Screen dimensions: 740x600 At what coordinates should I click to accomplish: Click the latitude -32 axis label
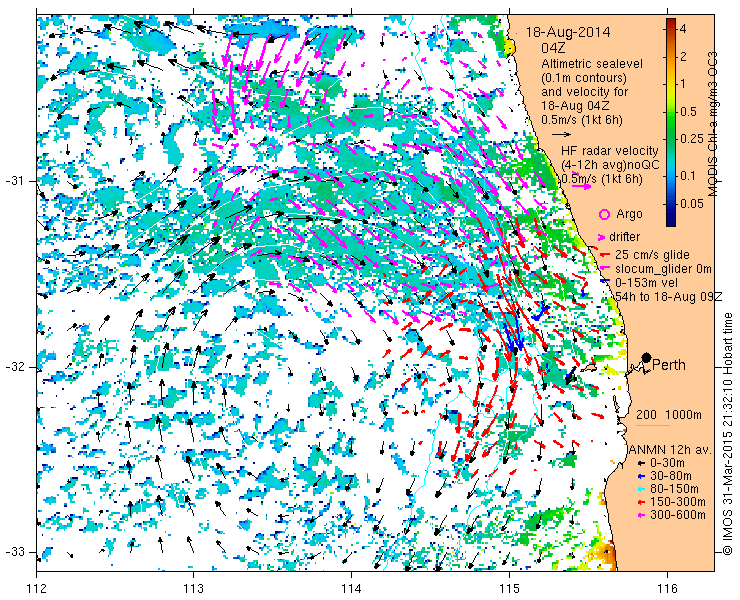click(14, 367)
